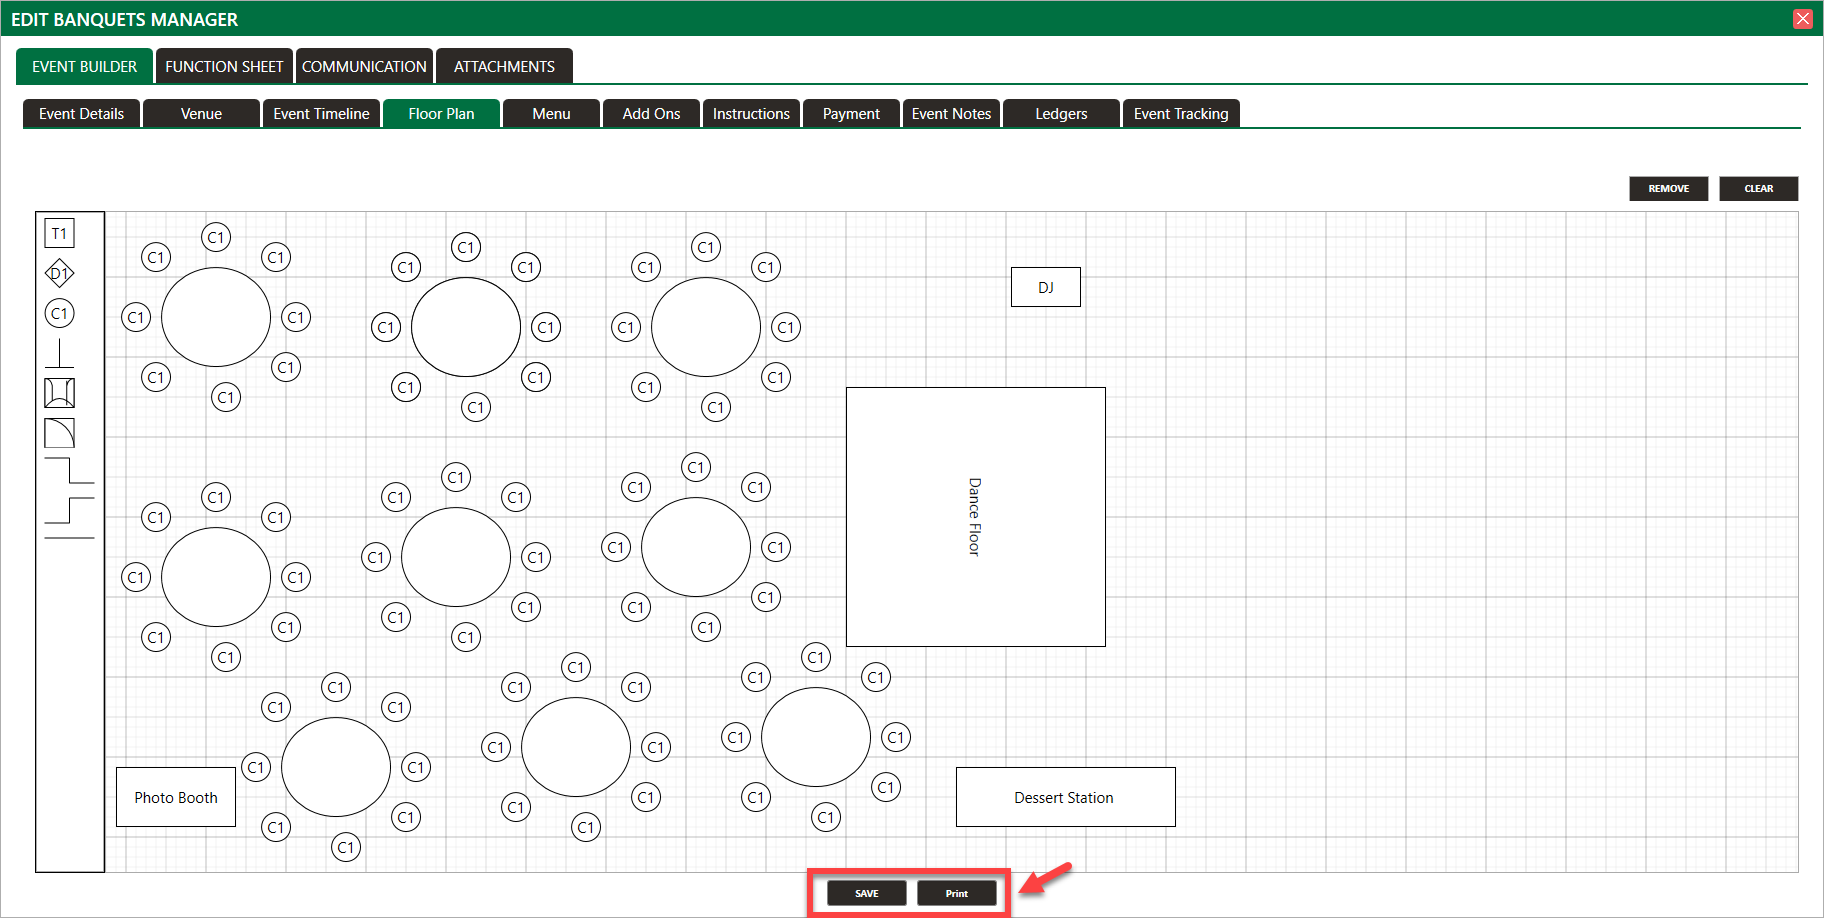
Task: Choose the double door shape tool
Action: (60, 393)
